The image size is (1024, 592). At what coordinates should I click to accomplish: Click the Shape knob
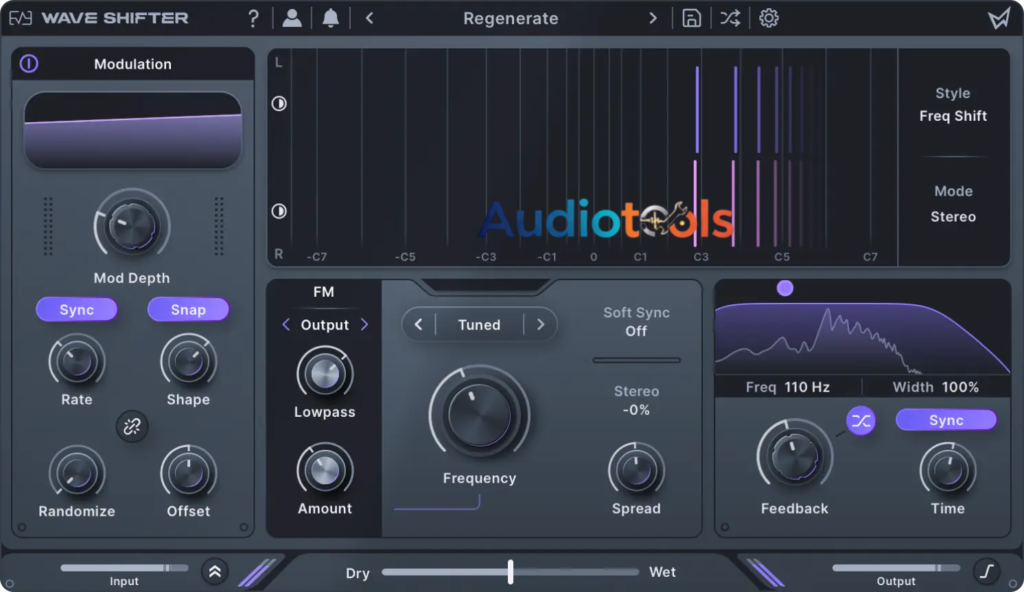click(188, 362)
